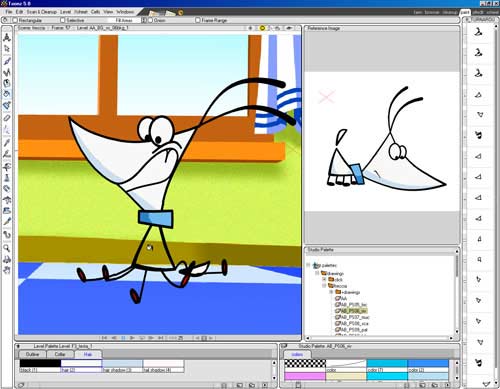This screenshot has width=500, height=389.
Task: Pick the hair shadow color swatch
Action: pos(122,363)
